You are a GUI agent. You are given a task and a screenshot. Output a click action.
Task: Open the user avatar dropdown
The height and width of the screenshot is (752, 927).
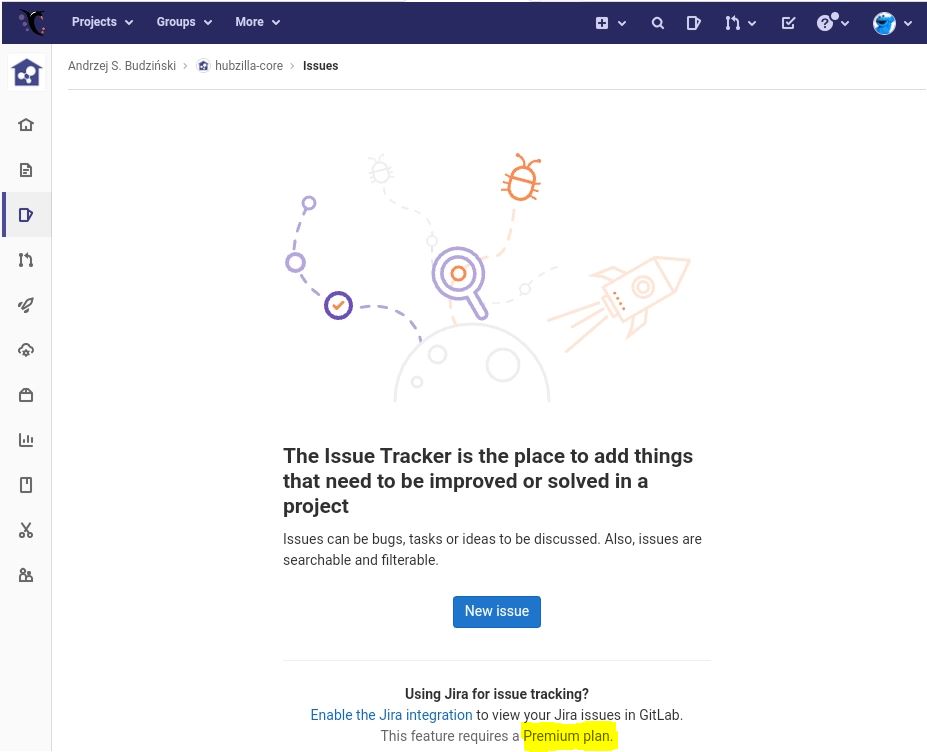tap(892, 23)
